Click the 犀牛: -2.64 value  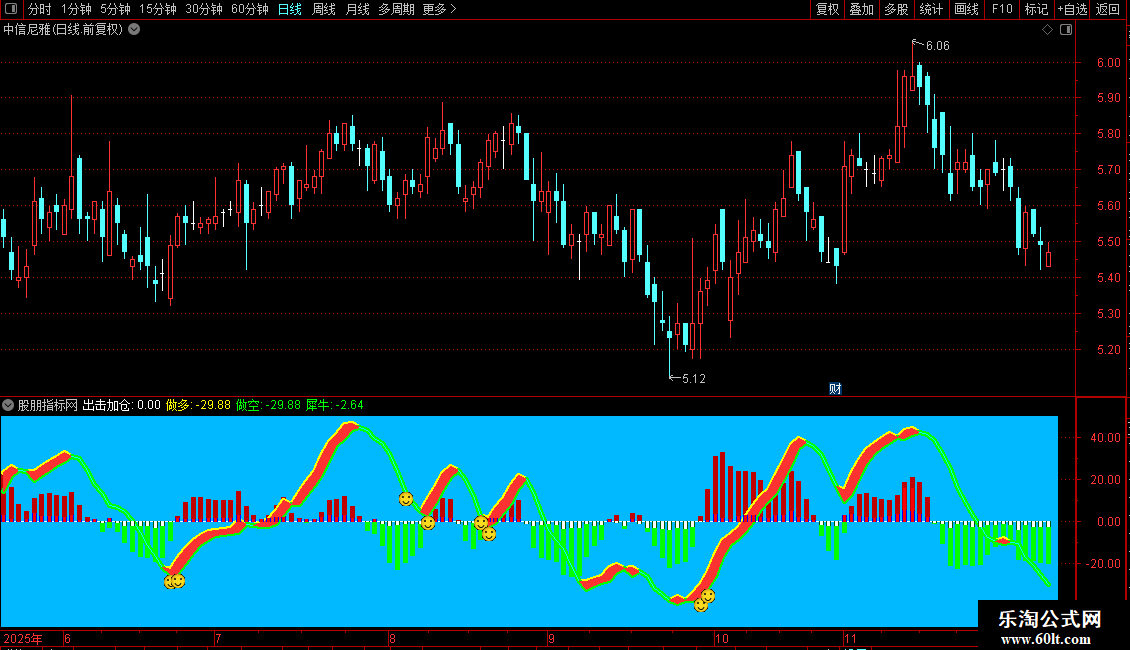pyautogui.click(x=334, y=405)
